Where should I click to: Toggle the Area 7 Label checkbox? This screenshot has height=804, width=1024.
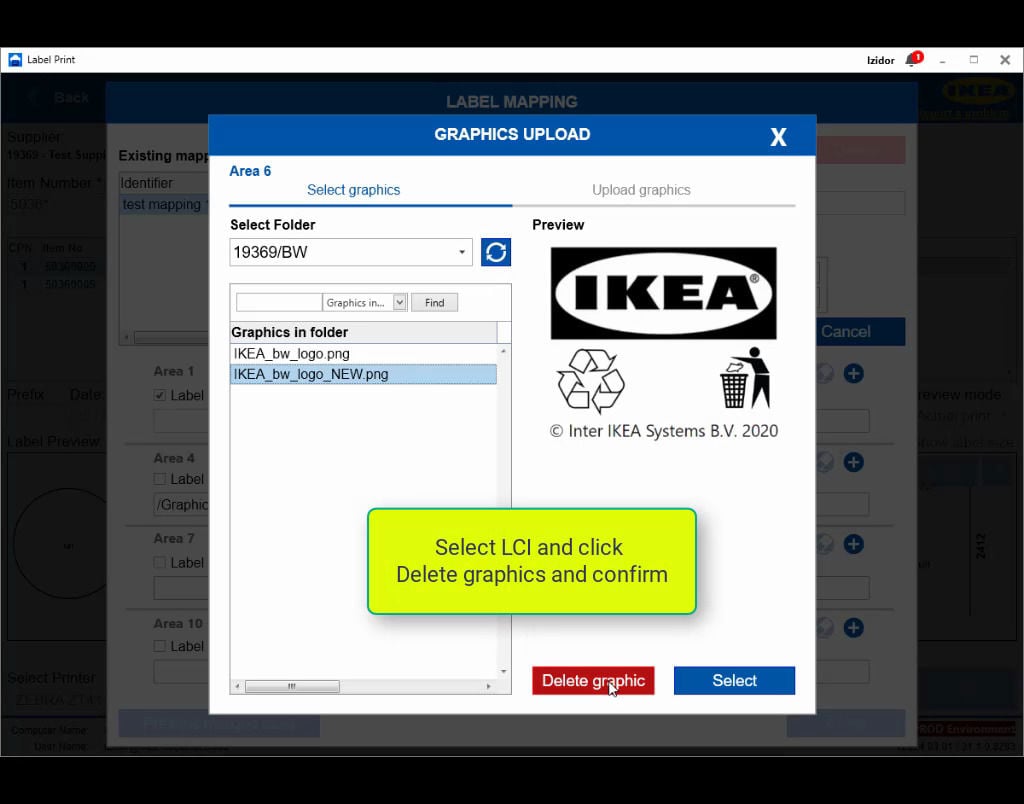[160, 562]
